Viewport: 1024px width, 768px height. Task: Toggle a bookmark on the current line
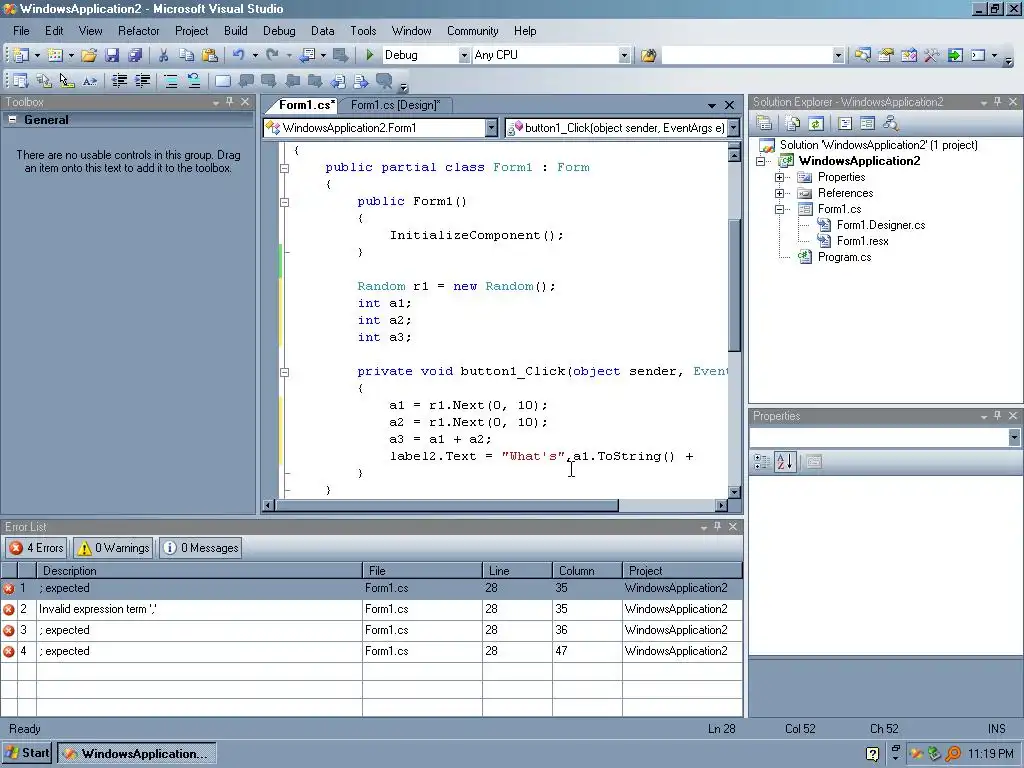coord(223,81)
